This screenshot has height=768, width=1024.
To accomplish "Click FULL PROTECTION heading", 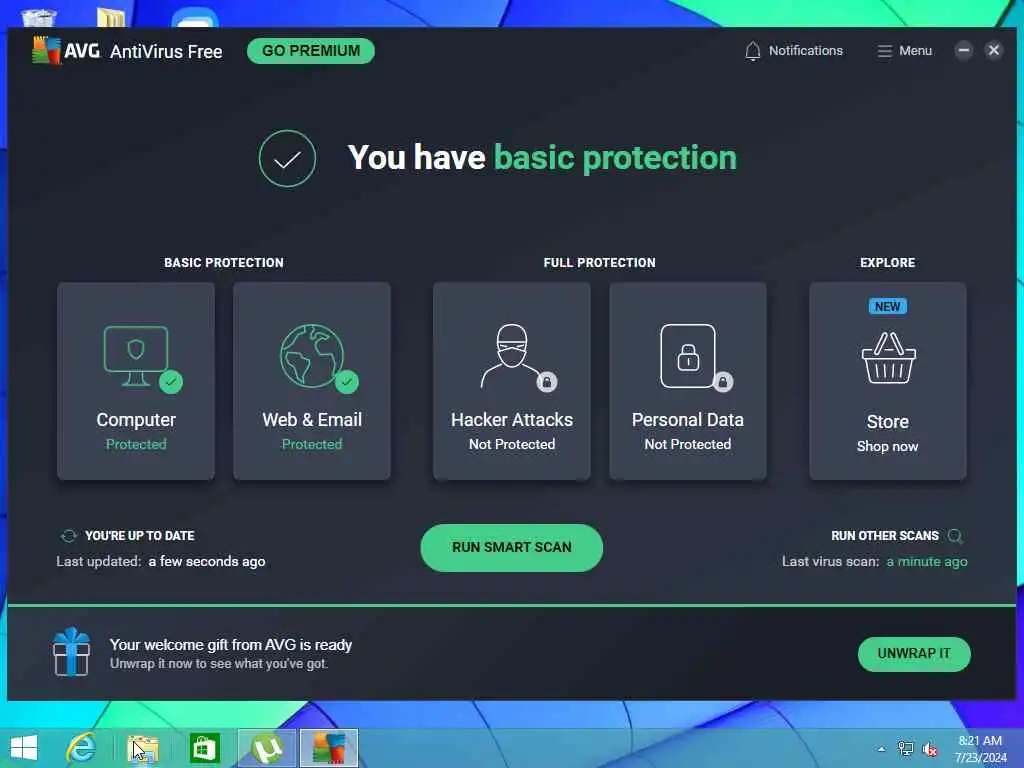I will [600, 263].
